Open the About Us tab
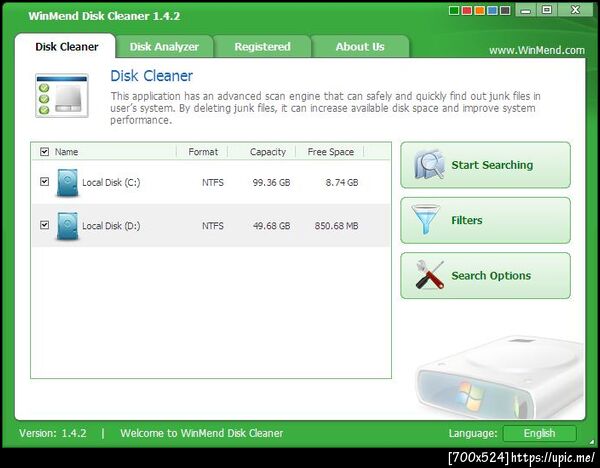The height and width of the screenshot is (468, 600). pos(360,47)
